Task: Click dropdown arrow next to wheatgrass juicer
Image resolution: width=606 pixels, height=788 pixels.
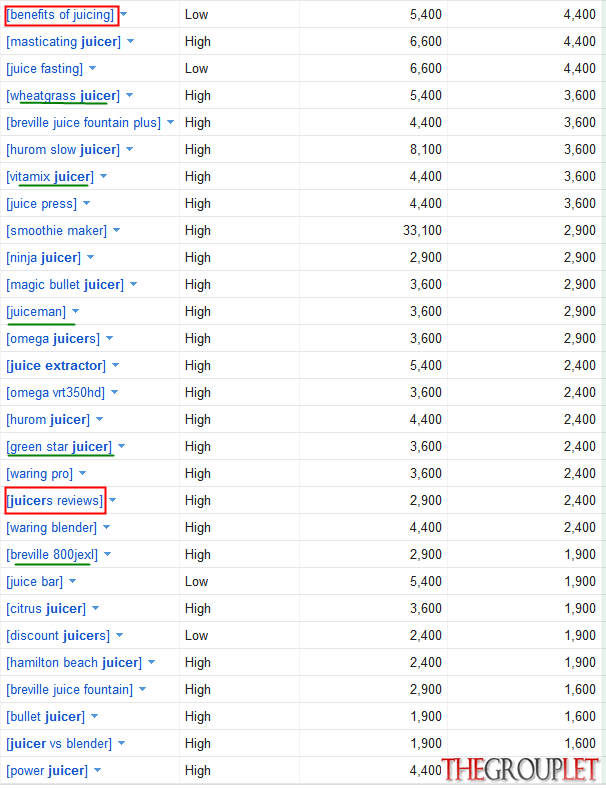Action: click(x=130, y=95)
